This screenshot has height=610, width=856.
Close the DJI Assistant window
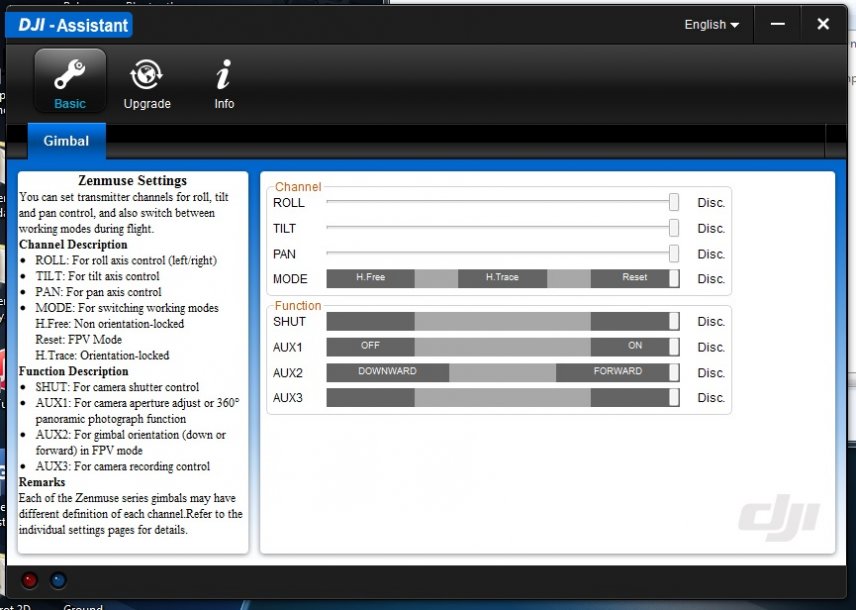[823, 24]
